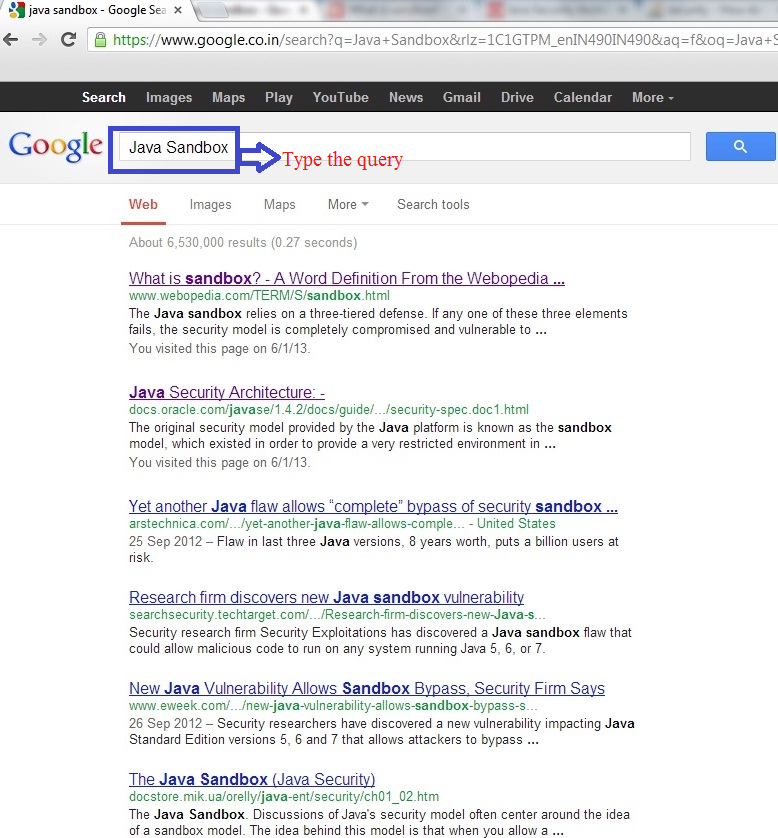Click the www.eweek.com green URL
The height and width of the screenshot is (838, 778).
(333, 705)
